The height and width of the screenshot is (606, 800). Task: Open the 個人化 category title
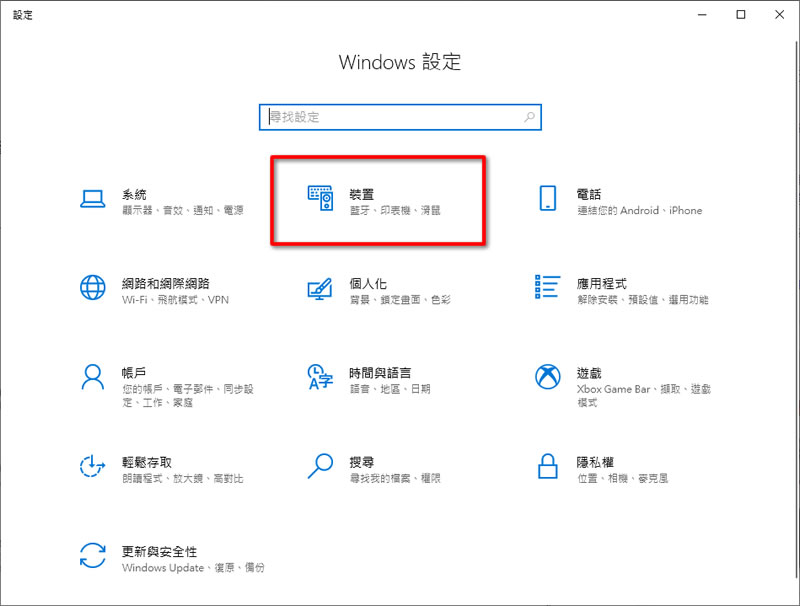point(368,284)
